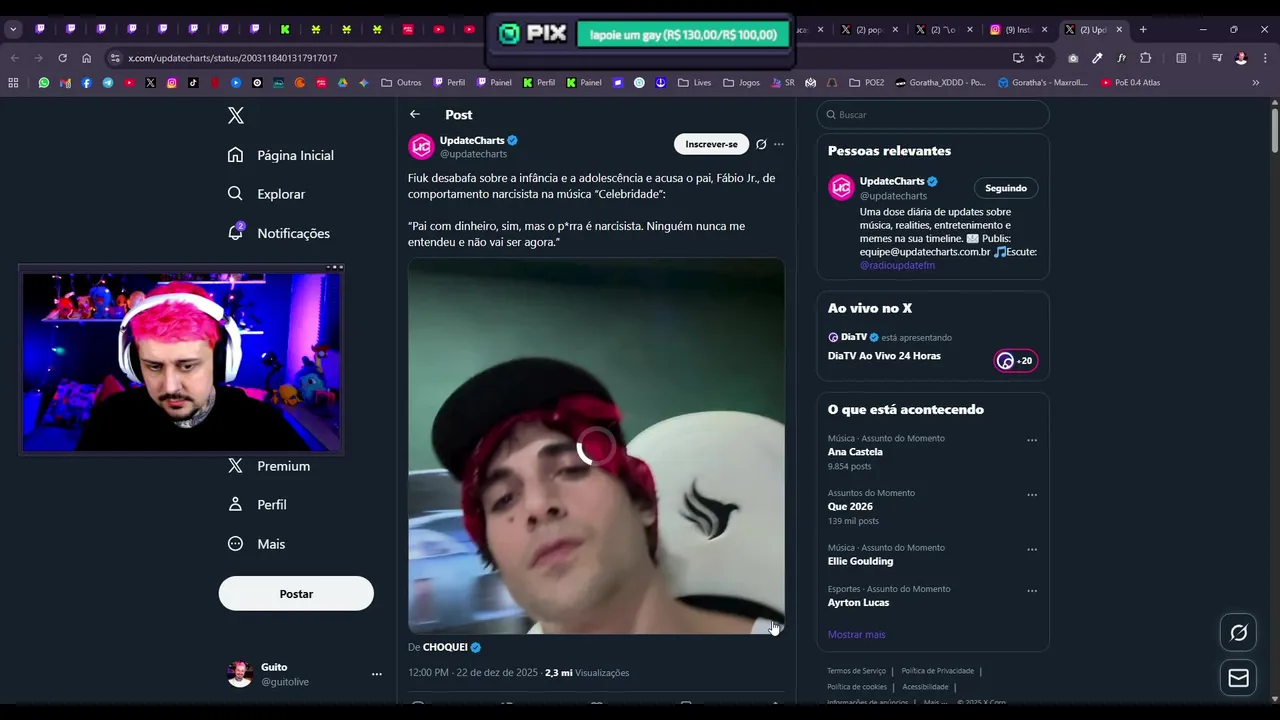Click the Inscrever-se button

711,144
